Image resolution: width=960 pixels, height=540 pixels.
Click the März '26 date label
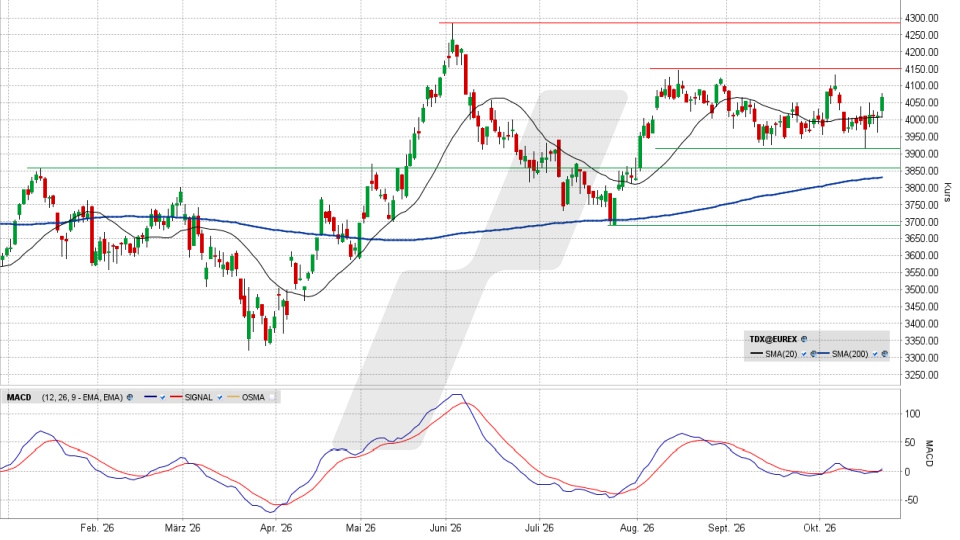click(x=182, y=528)
